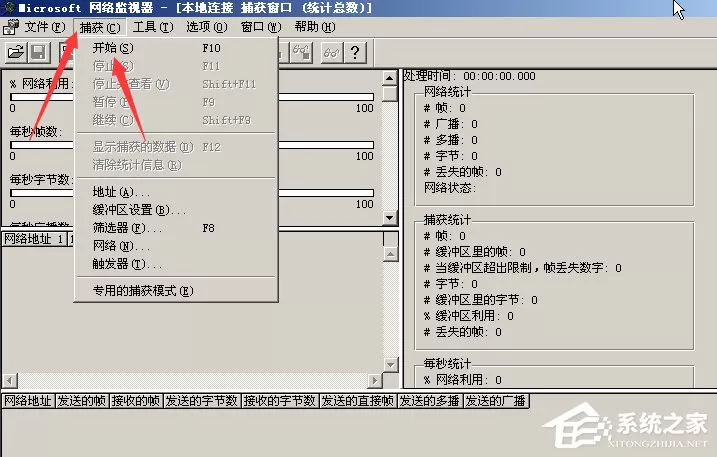Click the open folder toolbar icon
The height and width of the screenshot is (457, 717).
[x=16, y=52]
